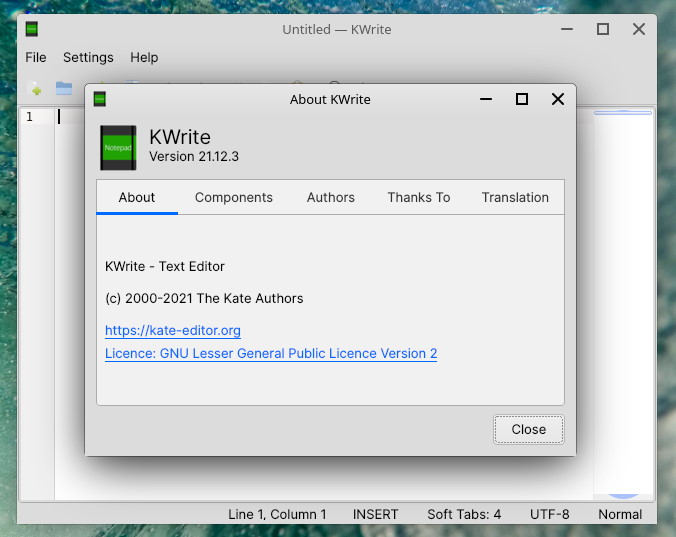Toggle INSERT mode in status bar
The width and height of the screenshot is (676, 537).
click(375, 514)
